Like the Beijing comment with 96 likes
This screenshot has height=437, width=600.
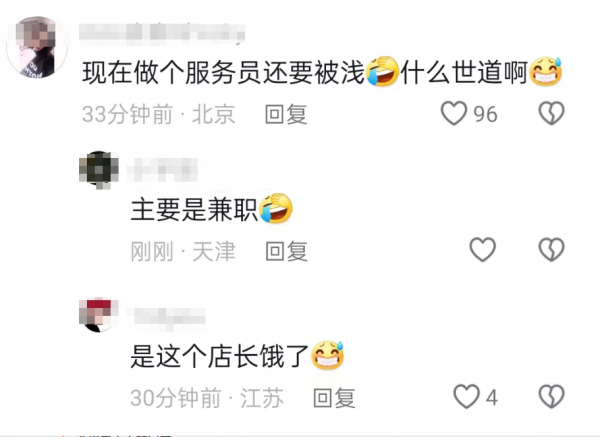tap(454, 113)
